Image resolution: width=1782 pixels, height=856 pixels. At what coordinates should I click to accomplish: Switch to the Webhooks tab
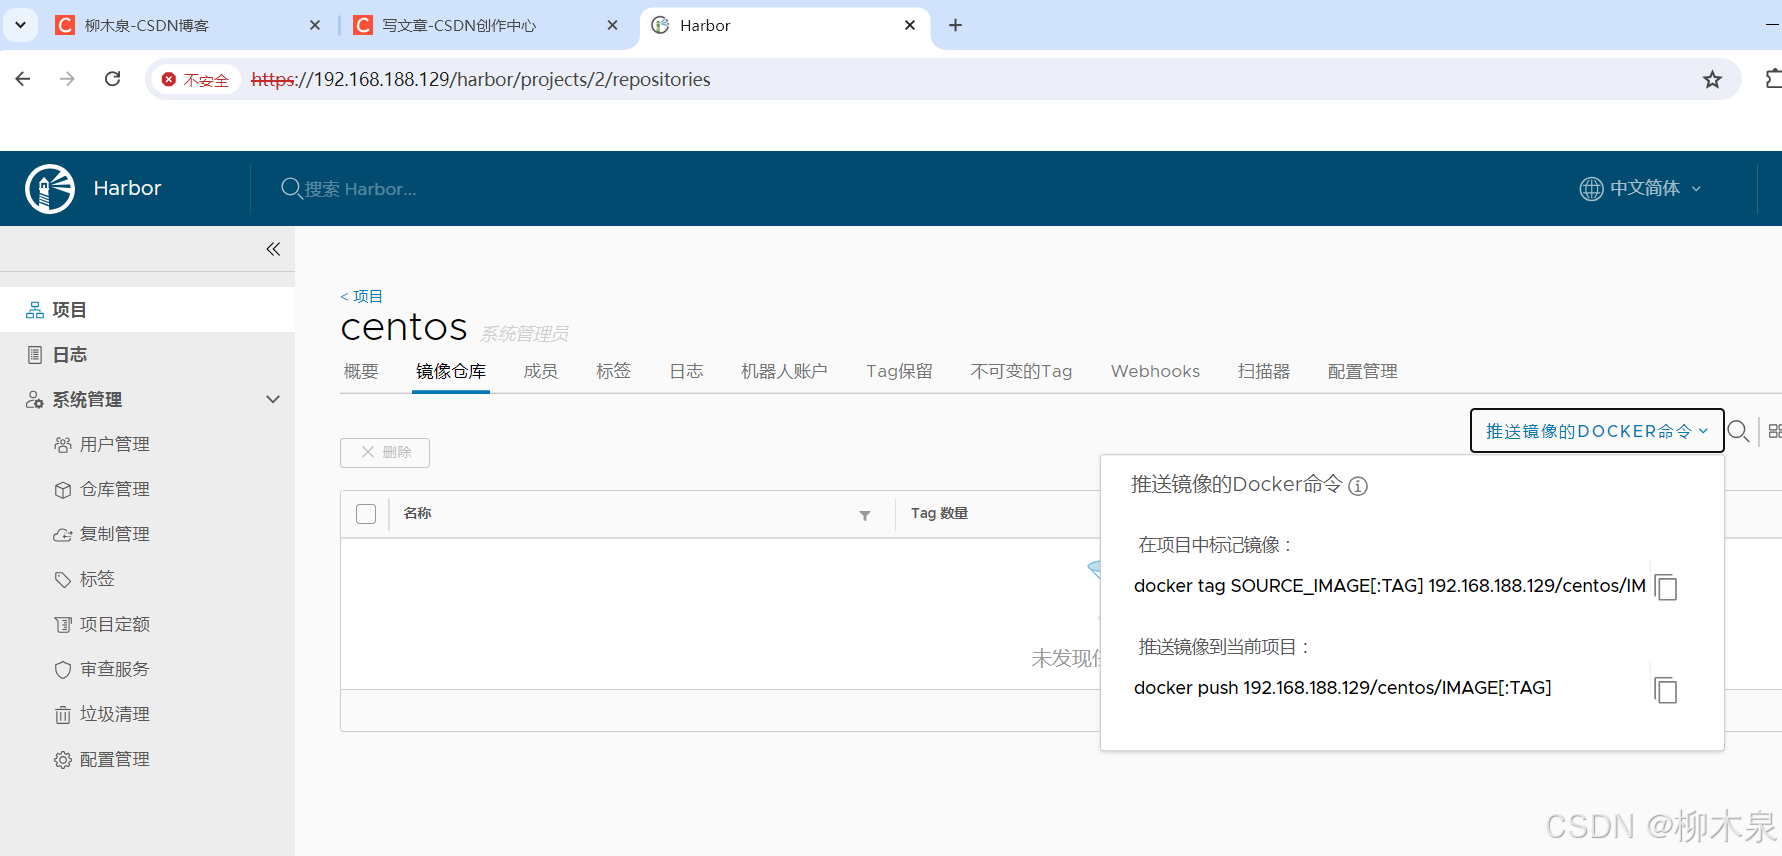pos(1155,371)
